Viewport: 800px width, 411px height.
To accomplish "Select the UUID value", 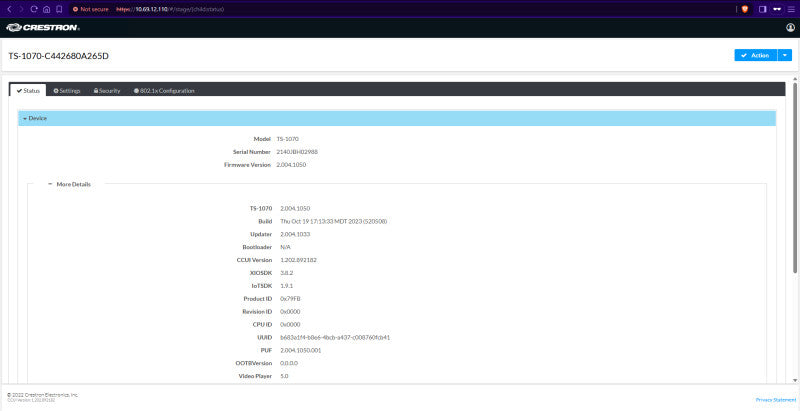I will [335, 338].
